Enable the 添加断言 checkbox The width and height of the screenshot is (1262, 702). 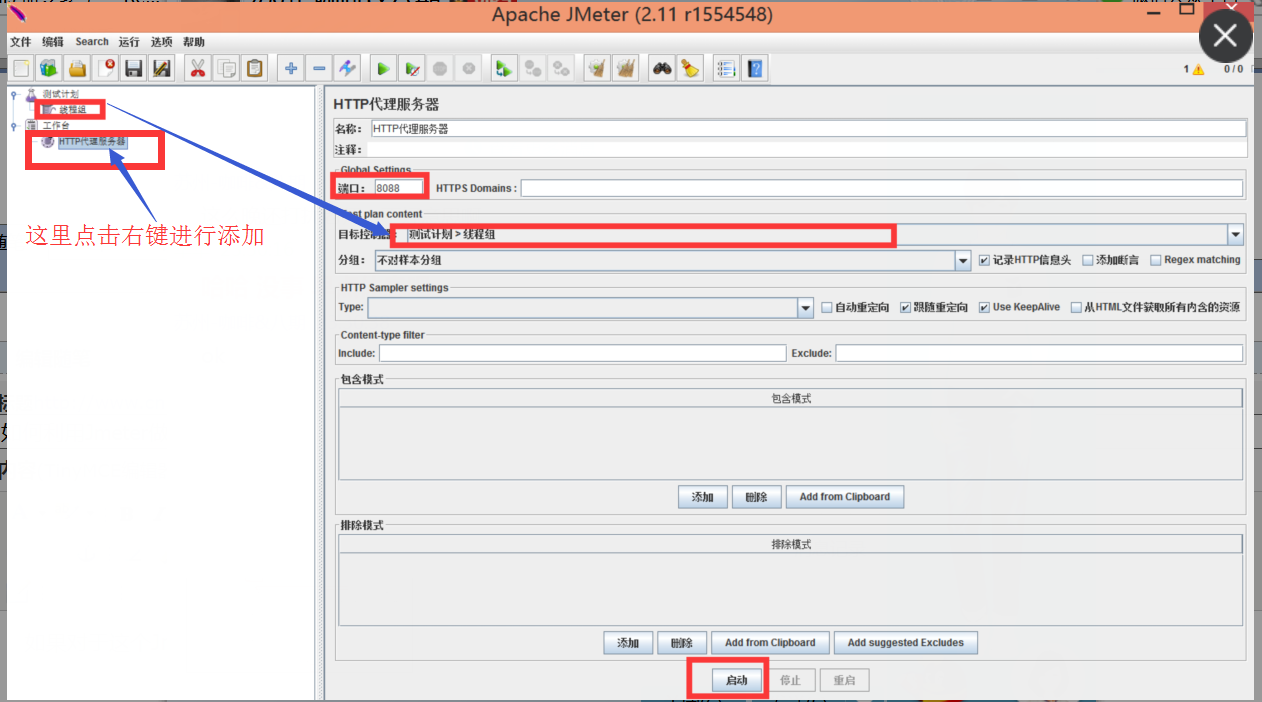pyautogui.click(x=1088, y=260)
